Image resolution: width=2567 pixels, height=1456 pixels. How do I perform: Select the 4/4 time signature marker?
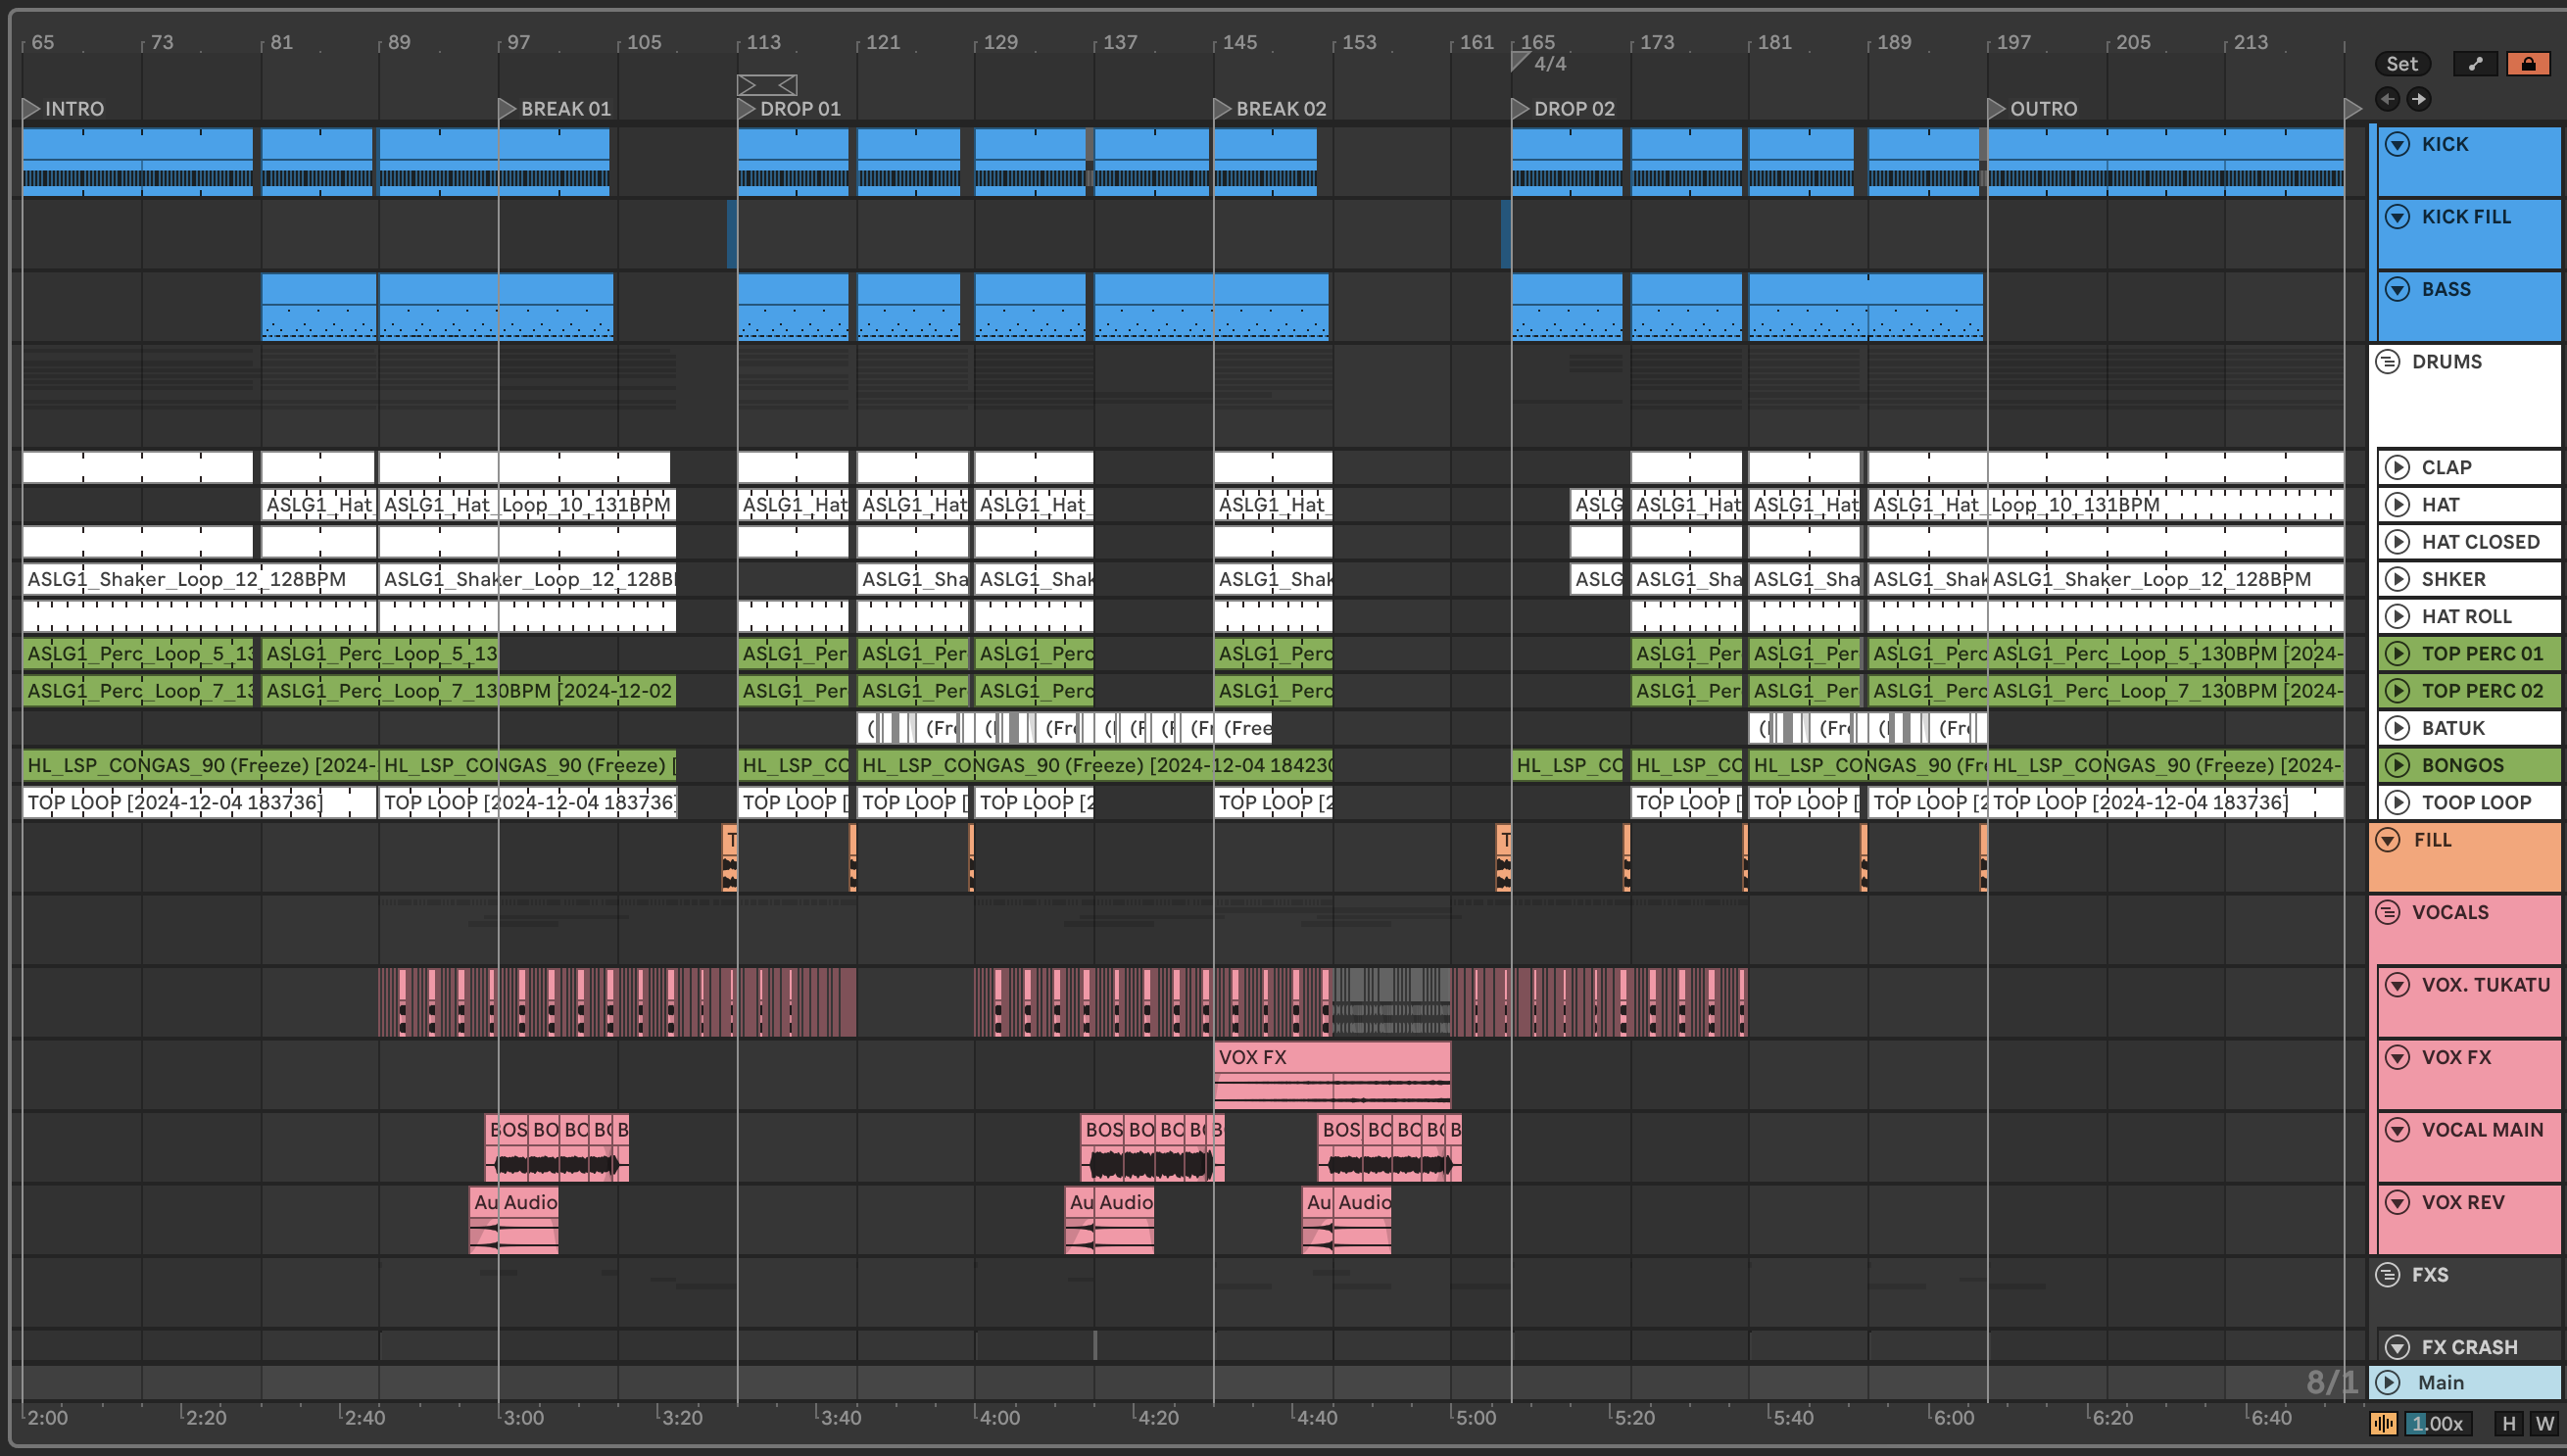(x=1540, y=63)
